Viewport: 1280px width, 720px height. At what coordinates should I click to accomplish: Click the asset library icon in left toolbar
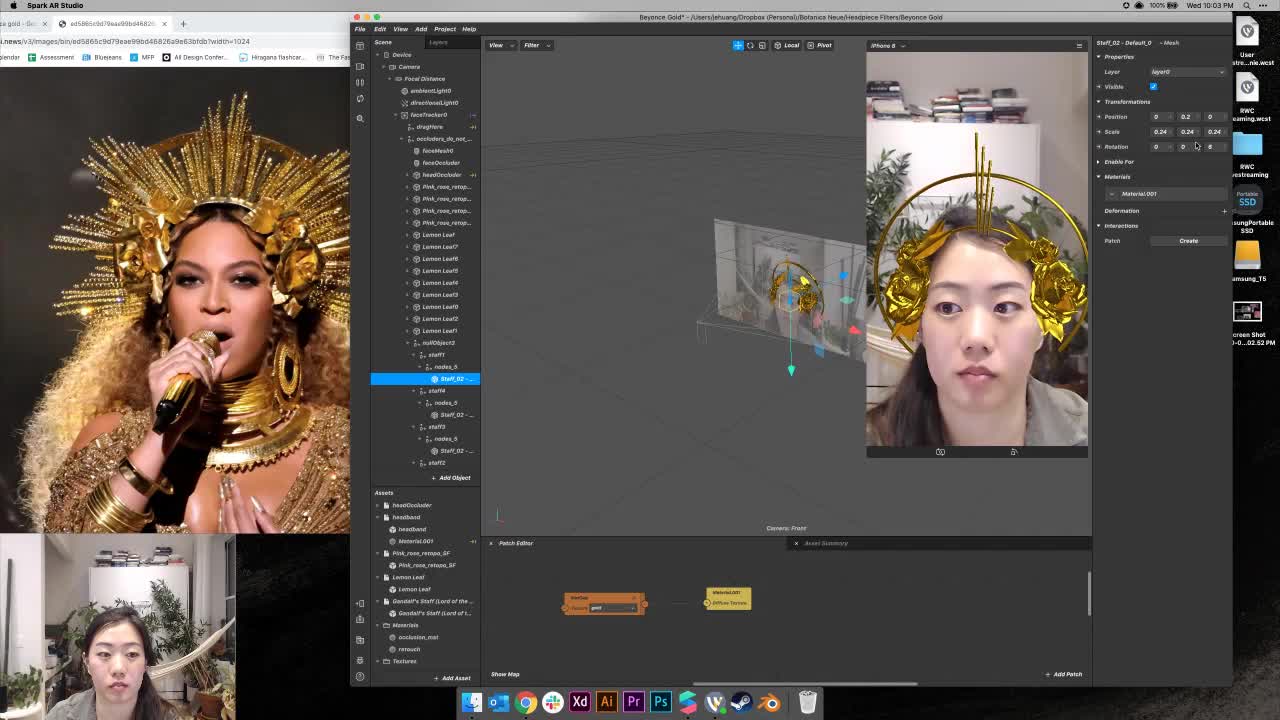pos(360,640)
